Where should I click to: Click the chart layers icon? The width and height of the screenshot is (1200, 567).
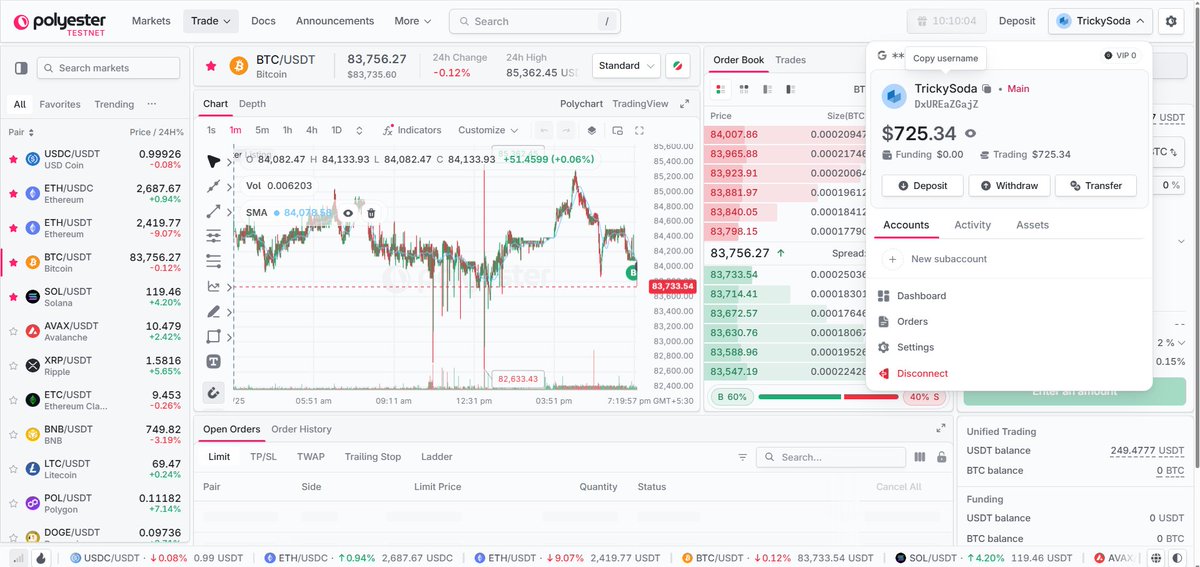[592, 130]
